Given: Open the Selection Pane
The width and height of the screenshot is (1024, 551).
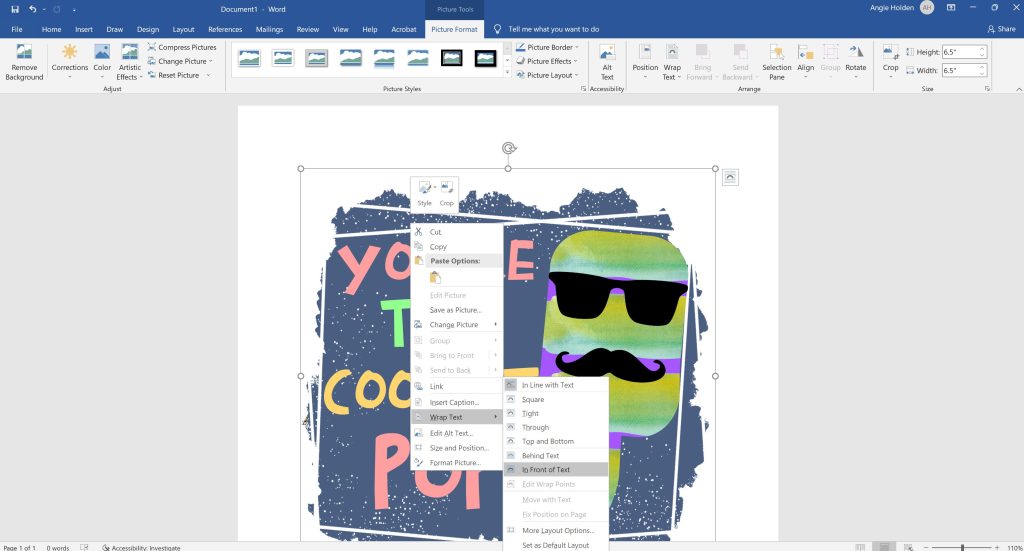Looking at the screenshot, I should [x=776, y=63].
